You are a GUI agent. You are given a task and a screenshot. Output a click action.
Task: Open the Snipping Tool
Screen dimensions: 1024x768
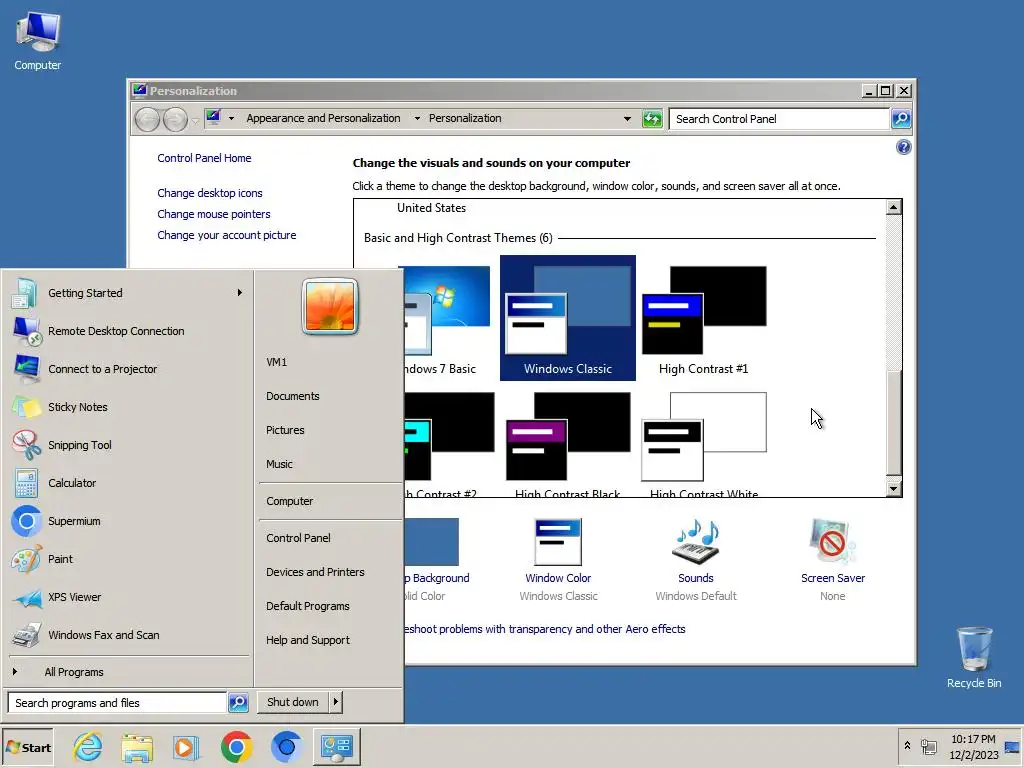tap(128, 445)
